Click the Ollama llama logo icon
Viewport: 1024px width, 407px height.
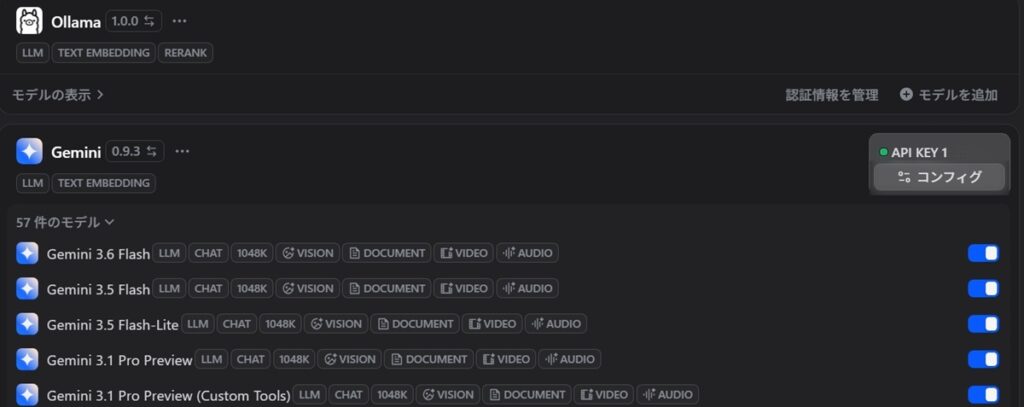29,21
